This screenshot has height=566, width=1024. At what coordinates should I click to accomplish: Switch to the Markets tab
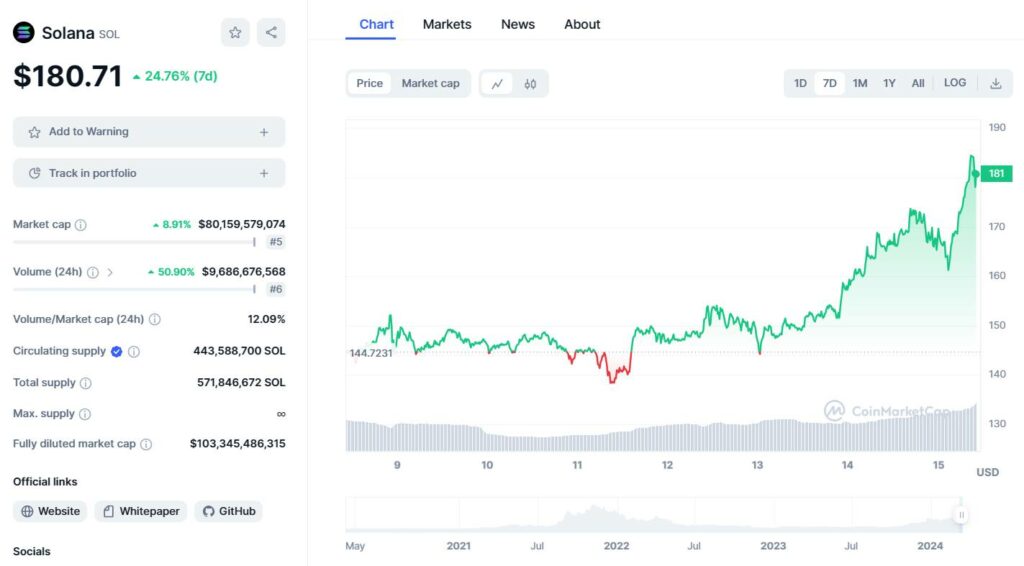[447, 25]
